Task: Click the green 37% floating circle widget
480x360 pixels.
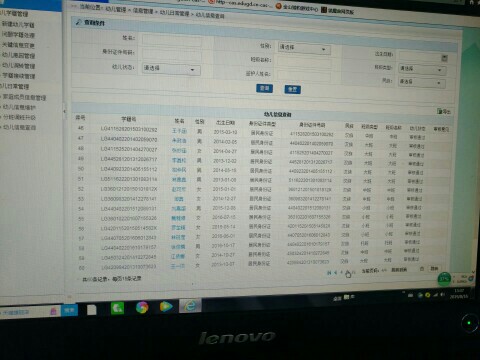Action: point(444,279)
